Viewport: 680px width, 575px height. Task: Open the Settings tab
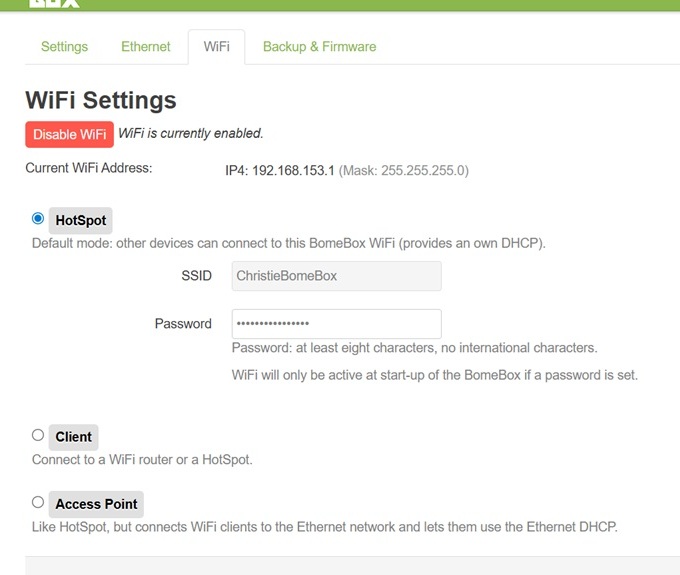[64, 46]
